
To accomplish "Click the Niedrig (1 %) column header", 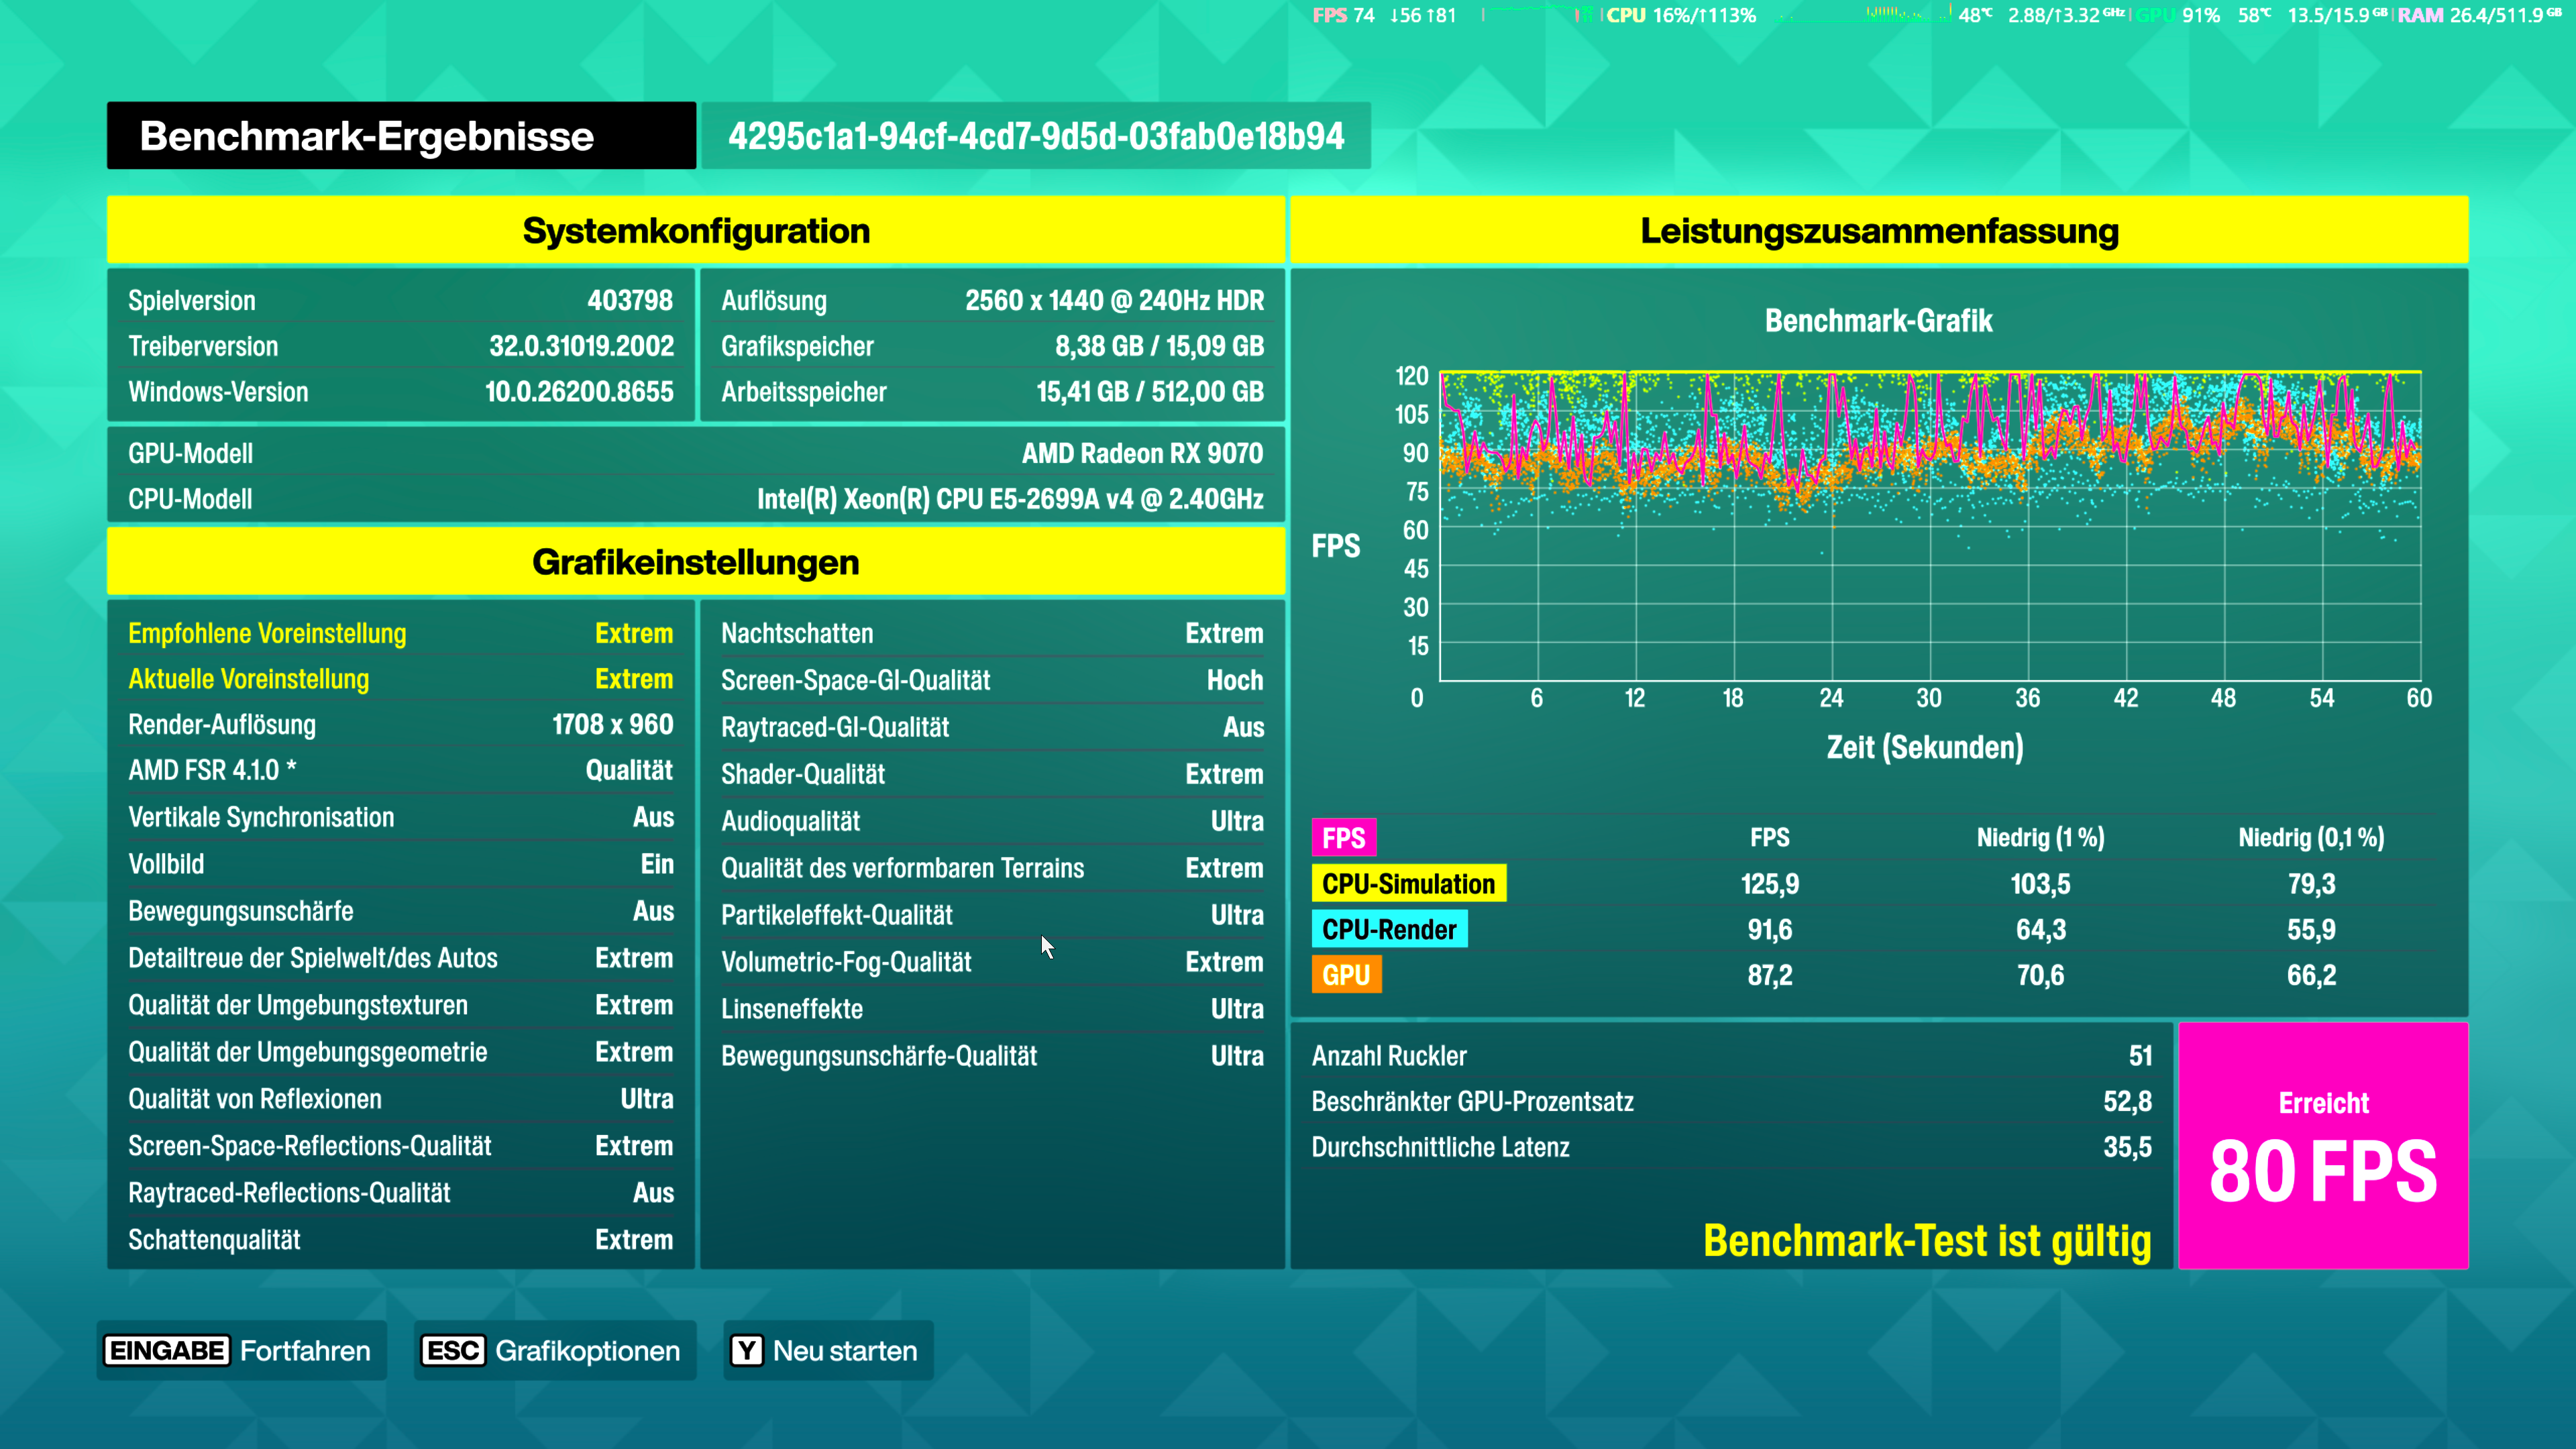I will (2040, 838).
